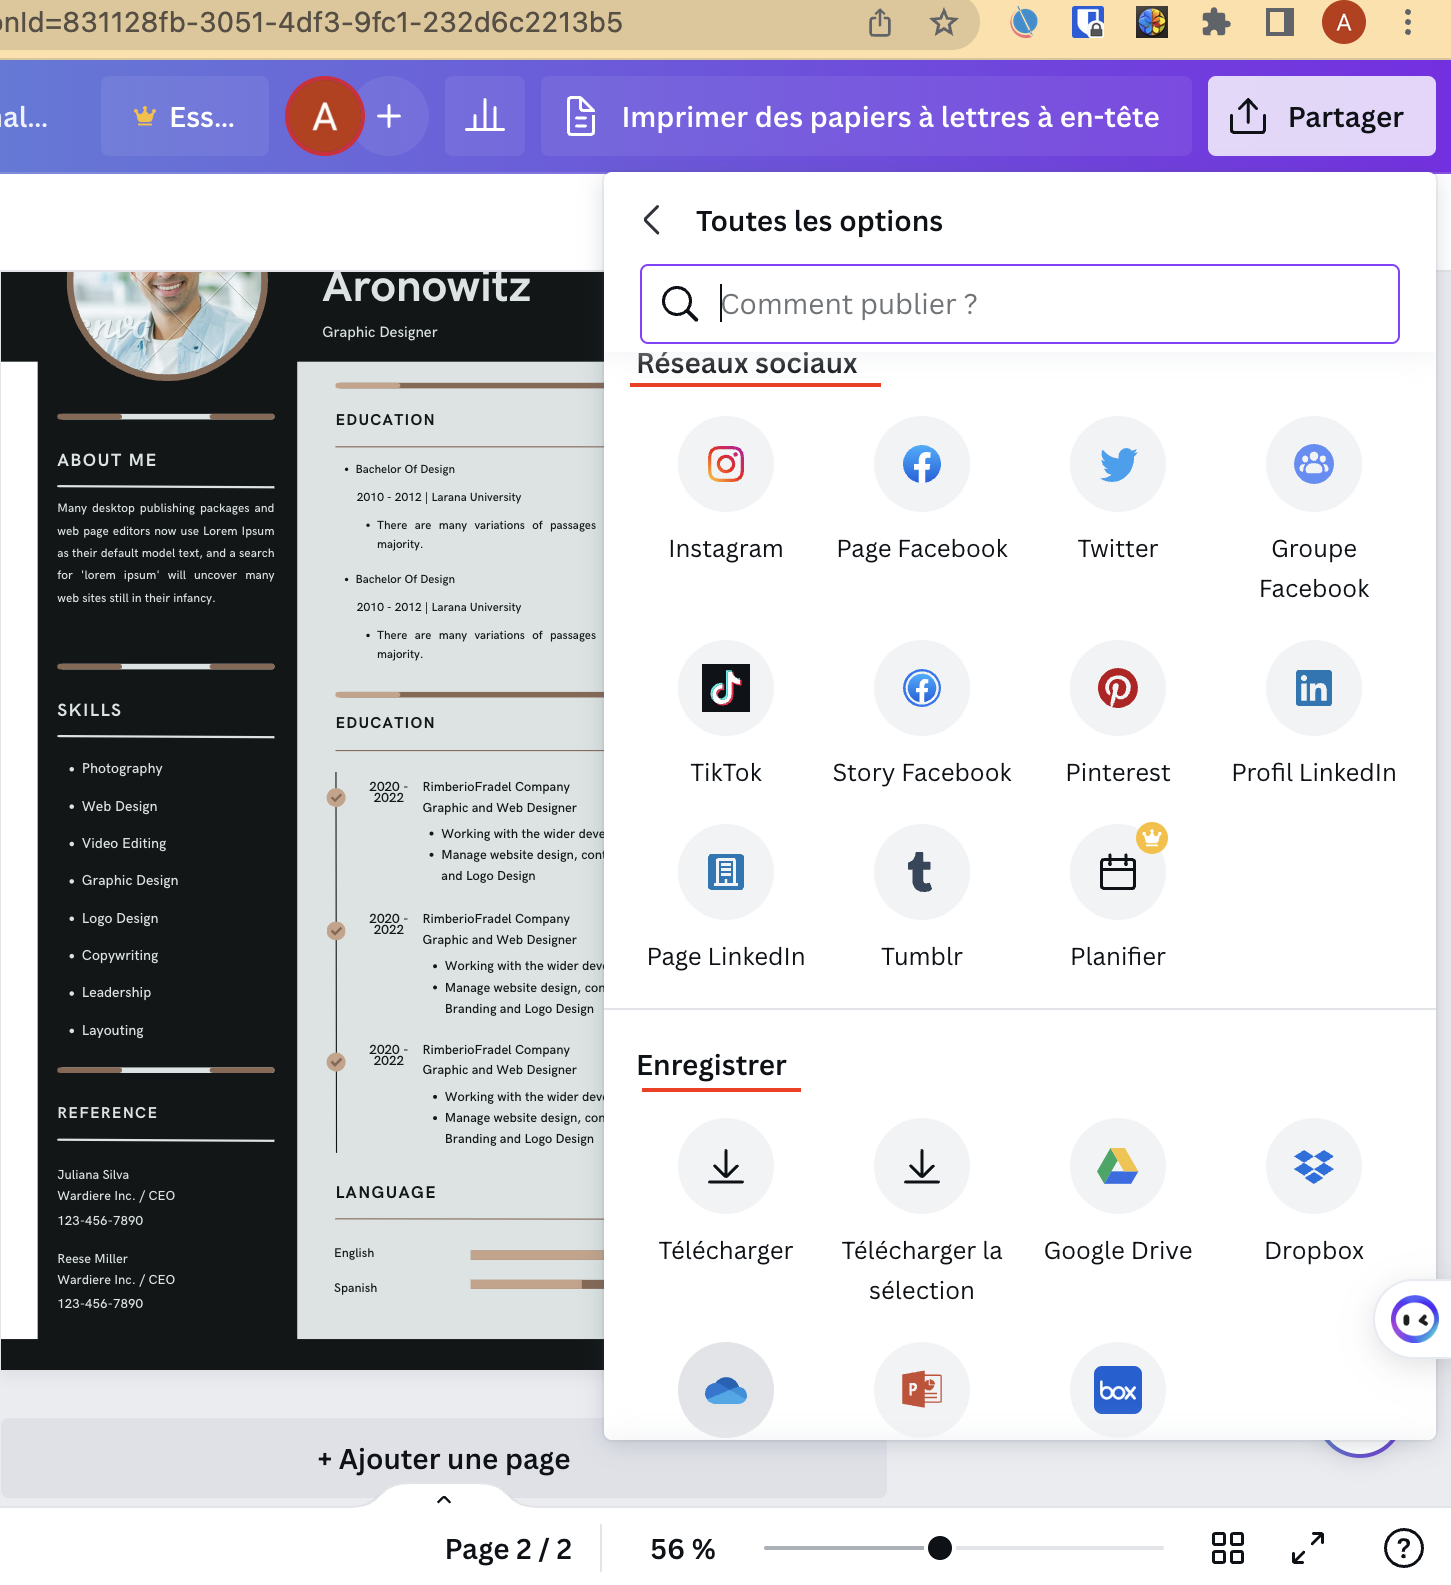The height and width of the screenshot is (1585, 1451).
Task: Share to TikTok
Action: (x=726, y=688)
